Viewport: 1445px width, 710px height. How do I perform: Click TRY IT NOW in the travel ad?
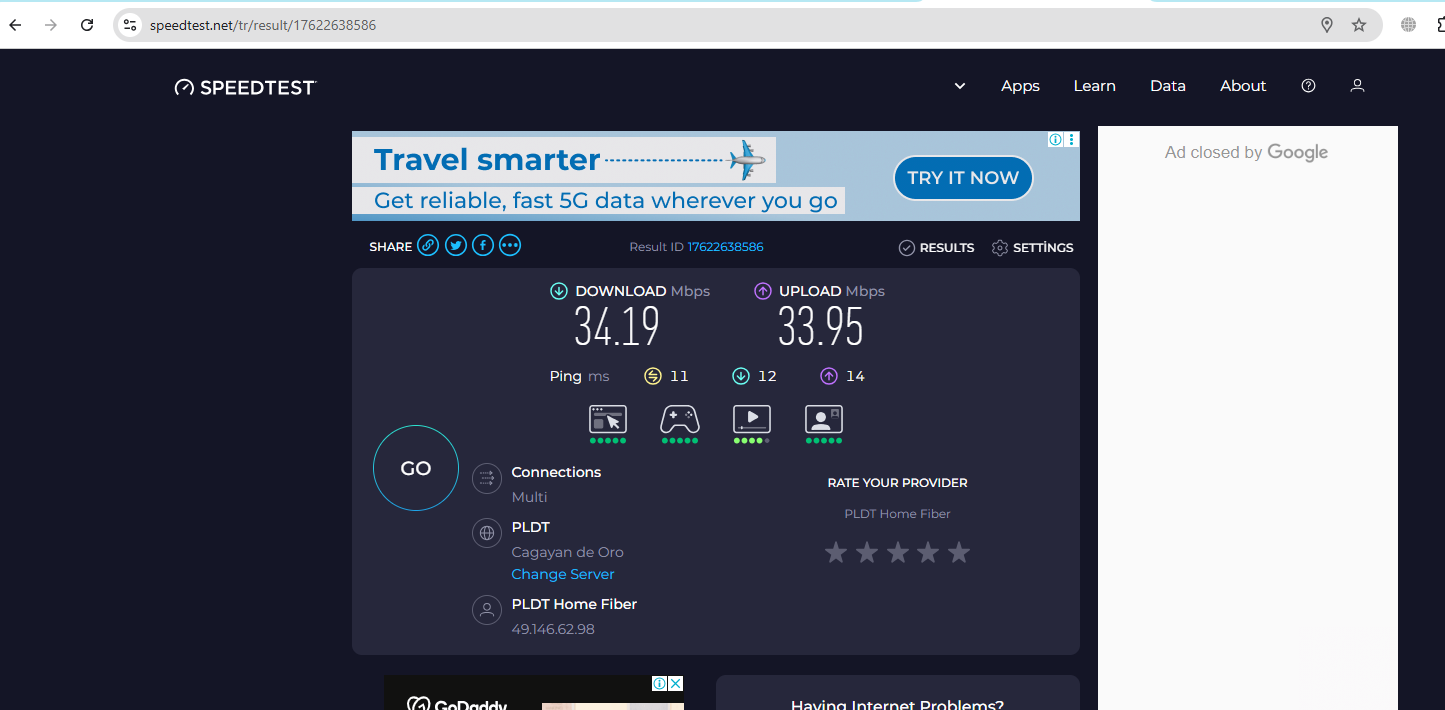[963, 178]
